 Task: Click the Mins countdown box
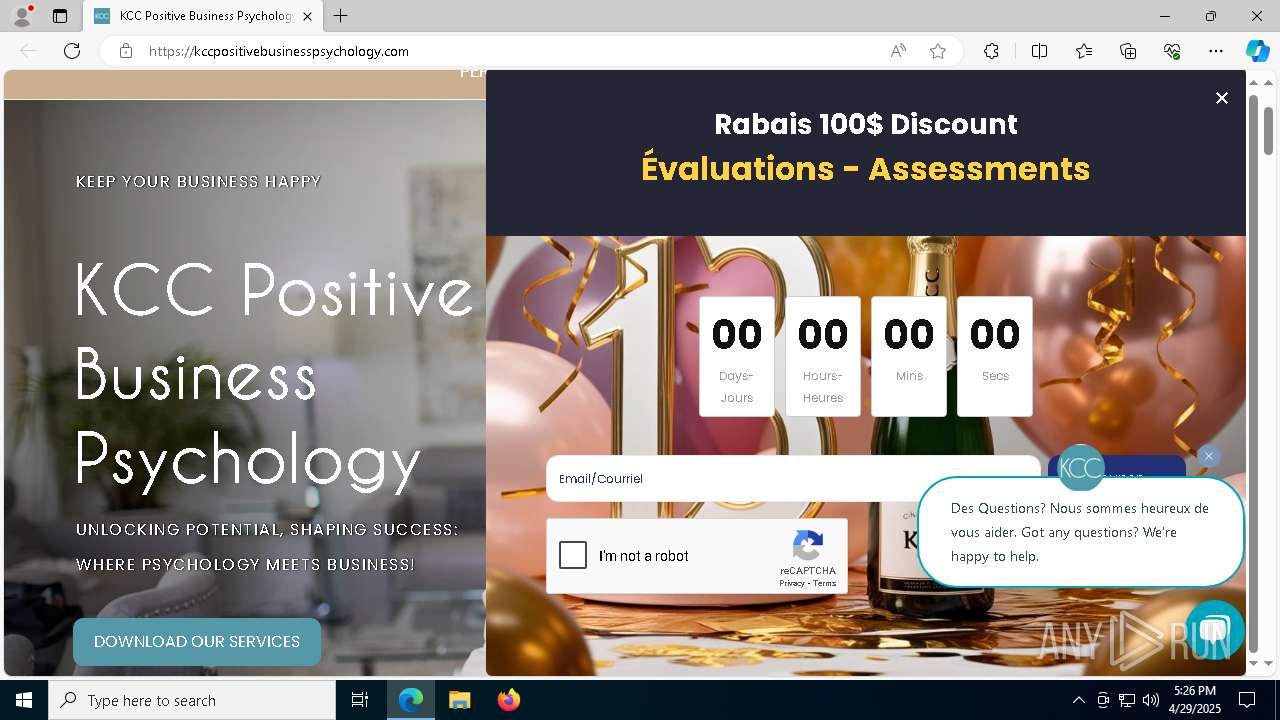909,356
